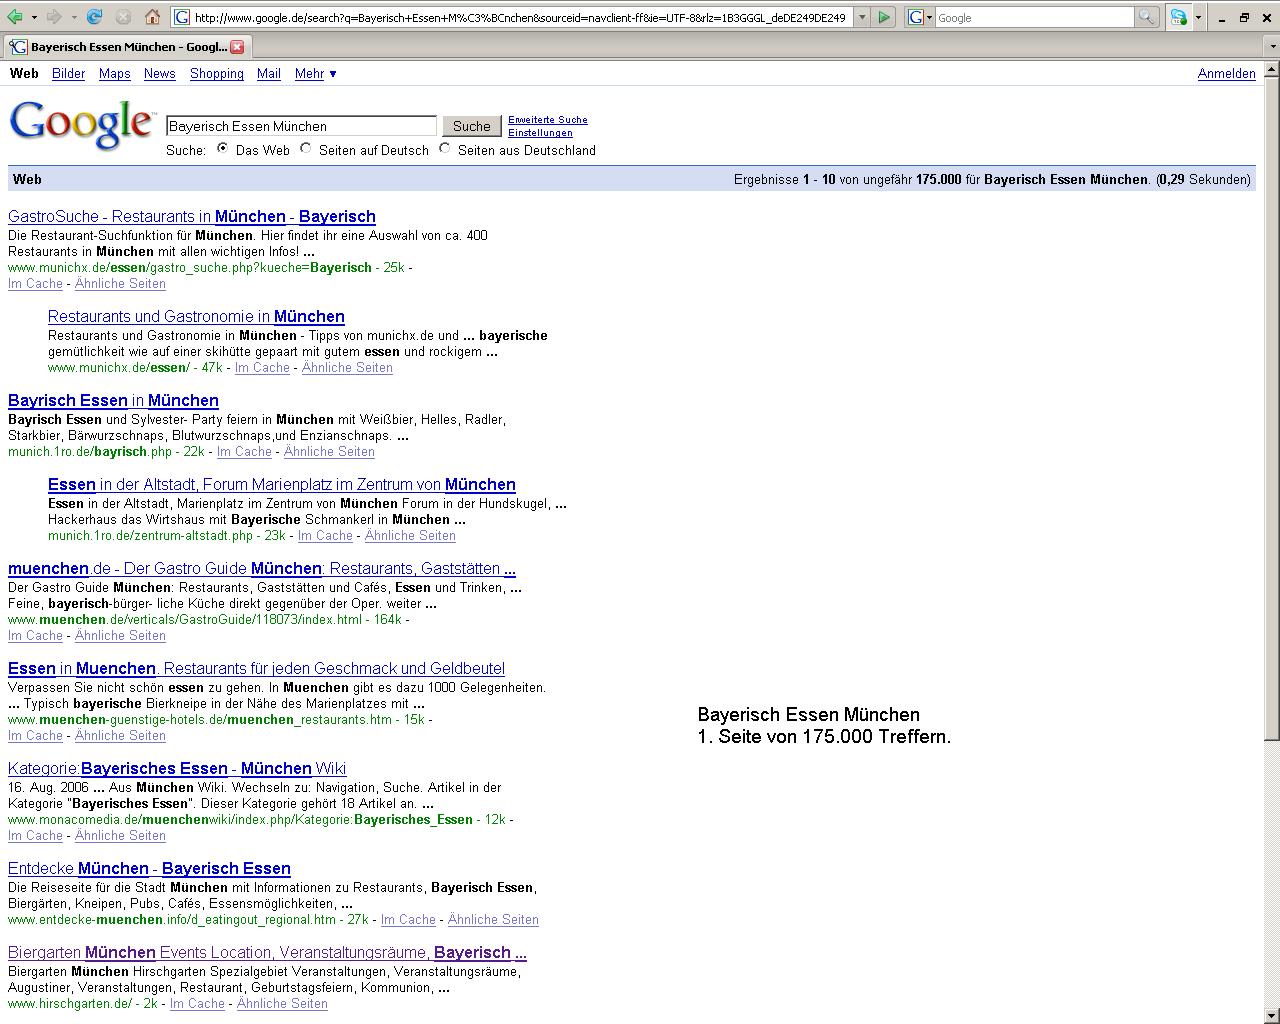This screenshot has height=1024, width=1280.
Task: Click the greyed Forward arrow button
Action: [x=54, y=17]
